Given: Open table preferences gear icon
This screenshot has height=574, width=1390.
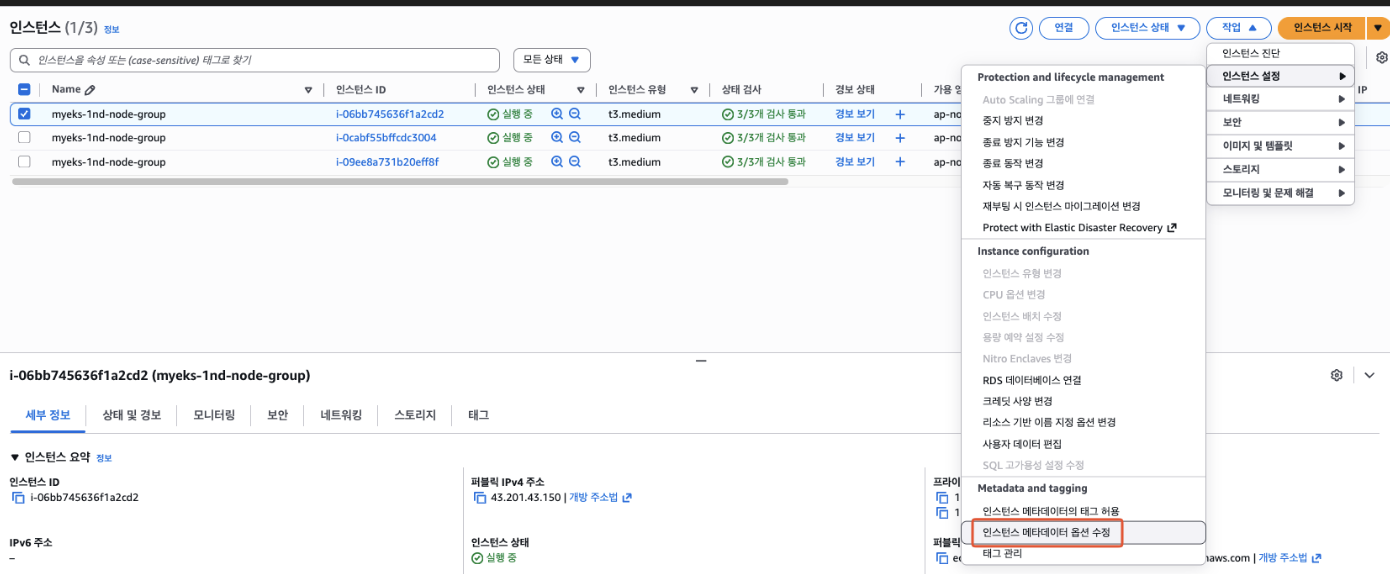Looking at the screenshot, I should pyautogui.click(x=1381, y=59).
